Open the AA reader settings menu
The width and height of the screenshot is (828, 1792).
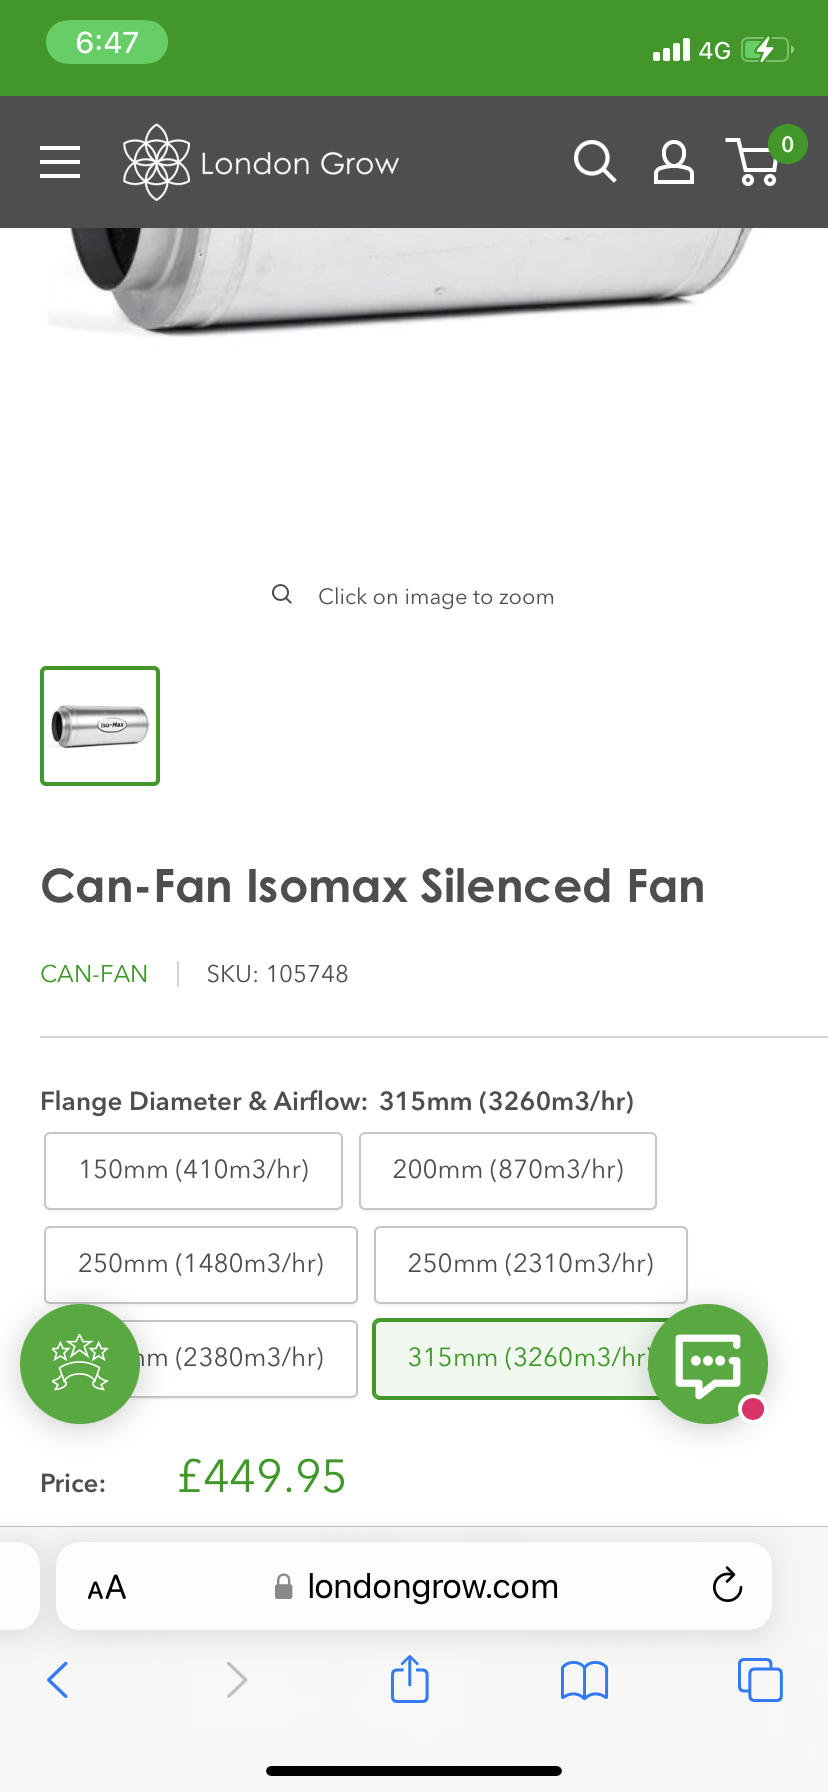coord(107,1587)
